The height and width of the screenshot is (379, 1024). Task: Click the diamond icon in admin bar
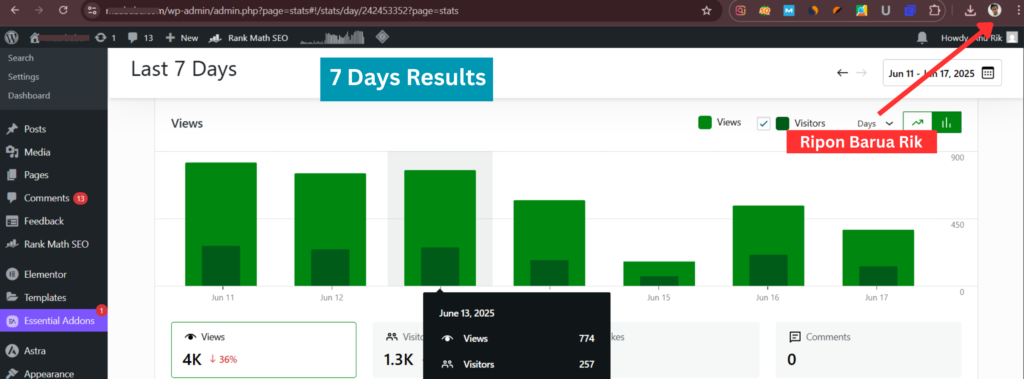pyautogui.click(x=383, y=37)
